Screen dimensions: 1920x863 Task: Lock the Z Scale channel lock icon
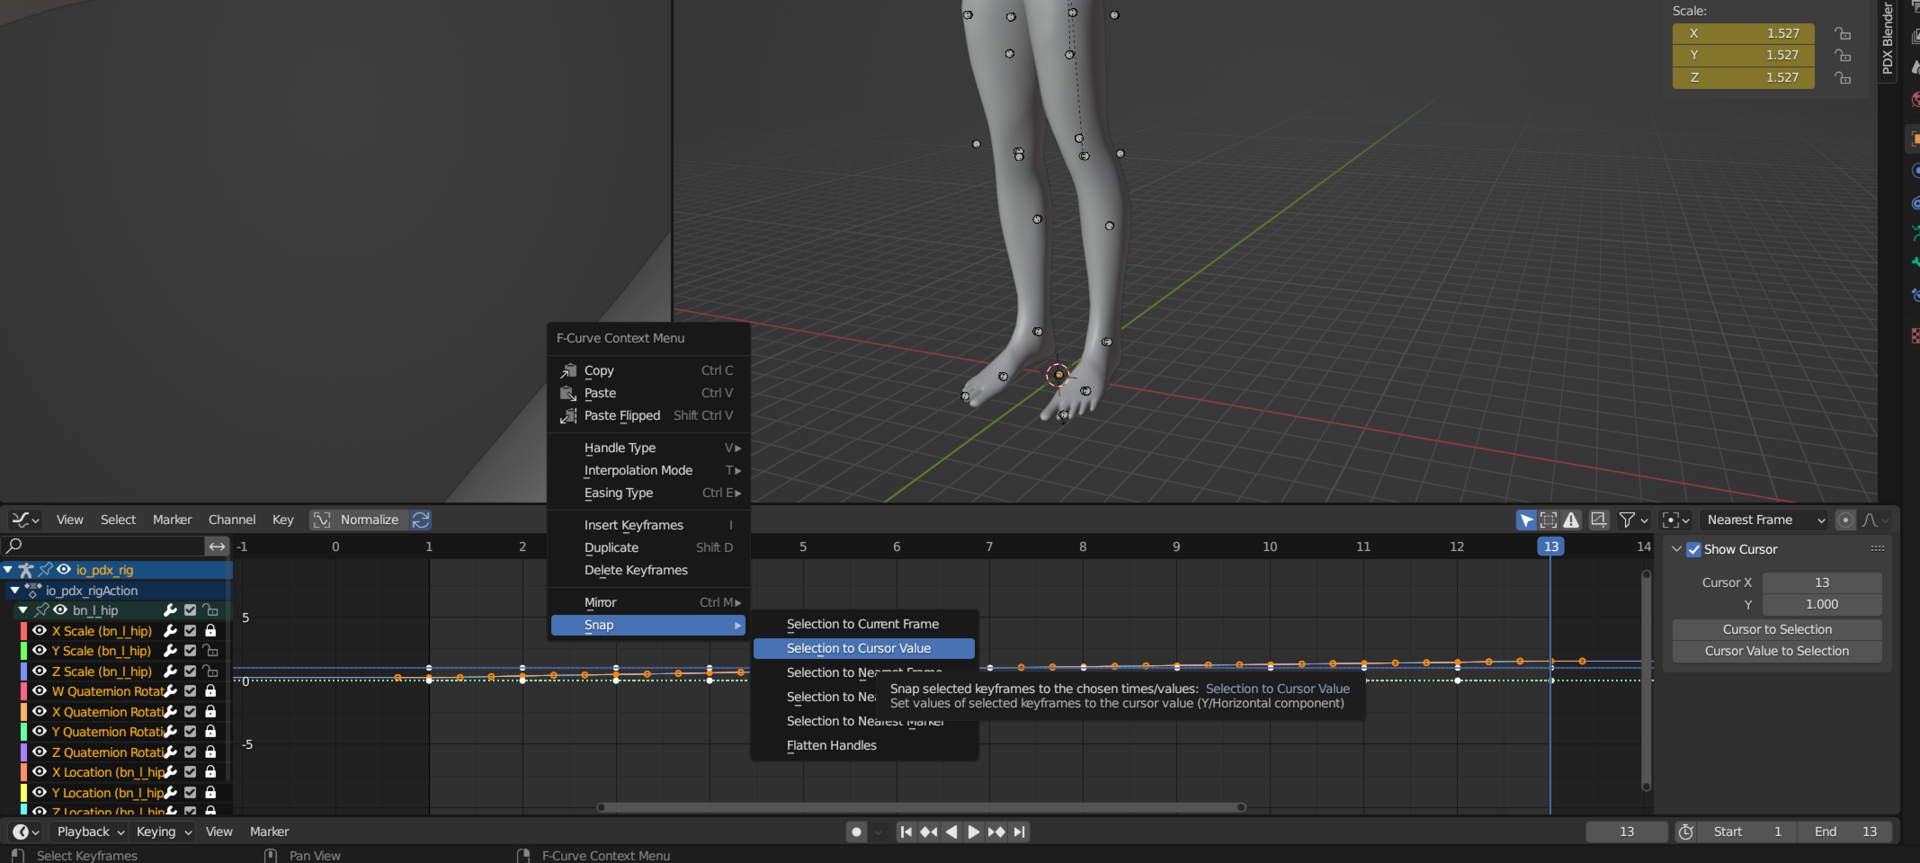(x=210, y=671)
